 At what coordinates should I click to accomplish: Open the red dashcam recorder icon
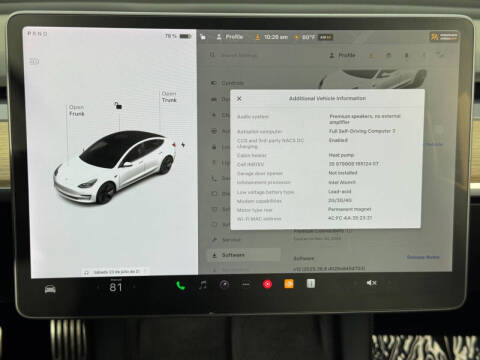[267, 284]
